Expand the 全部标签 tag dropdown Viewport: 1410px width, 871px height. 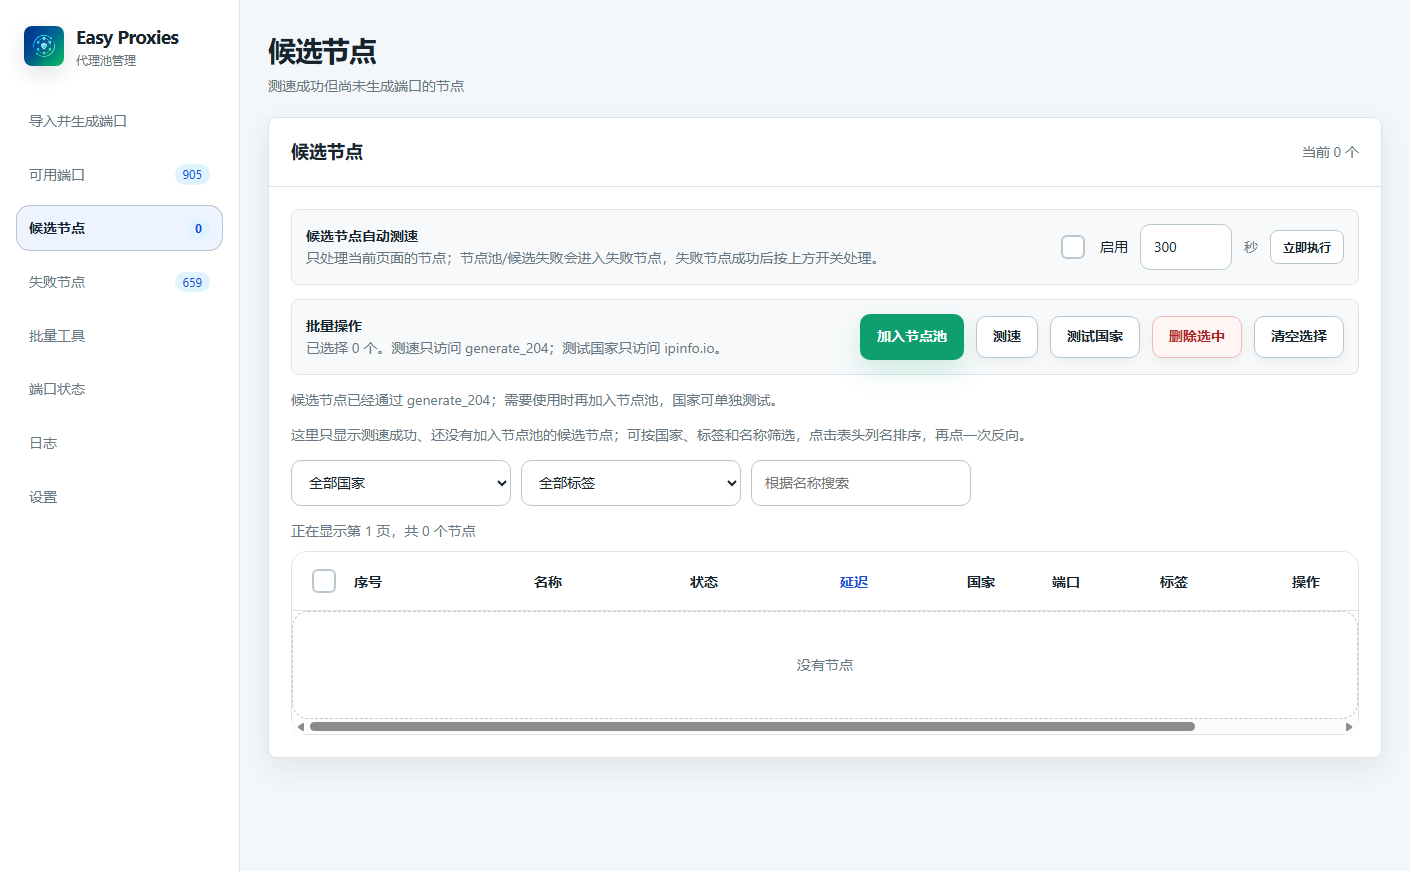[631, 483]
